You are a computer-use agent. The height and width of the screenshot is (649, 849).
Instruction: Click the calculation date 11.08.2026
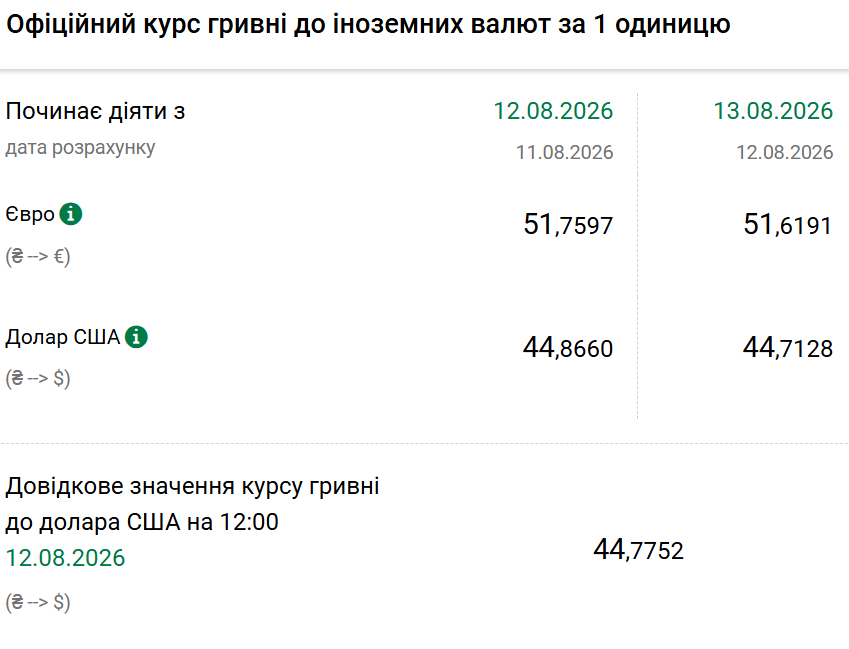click(564, 152)
